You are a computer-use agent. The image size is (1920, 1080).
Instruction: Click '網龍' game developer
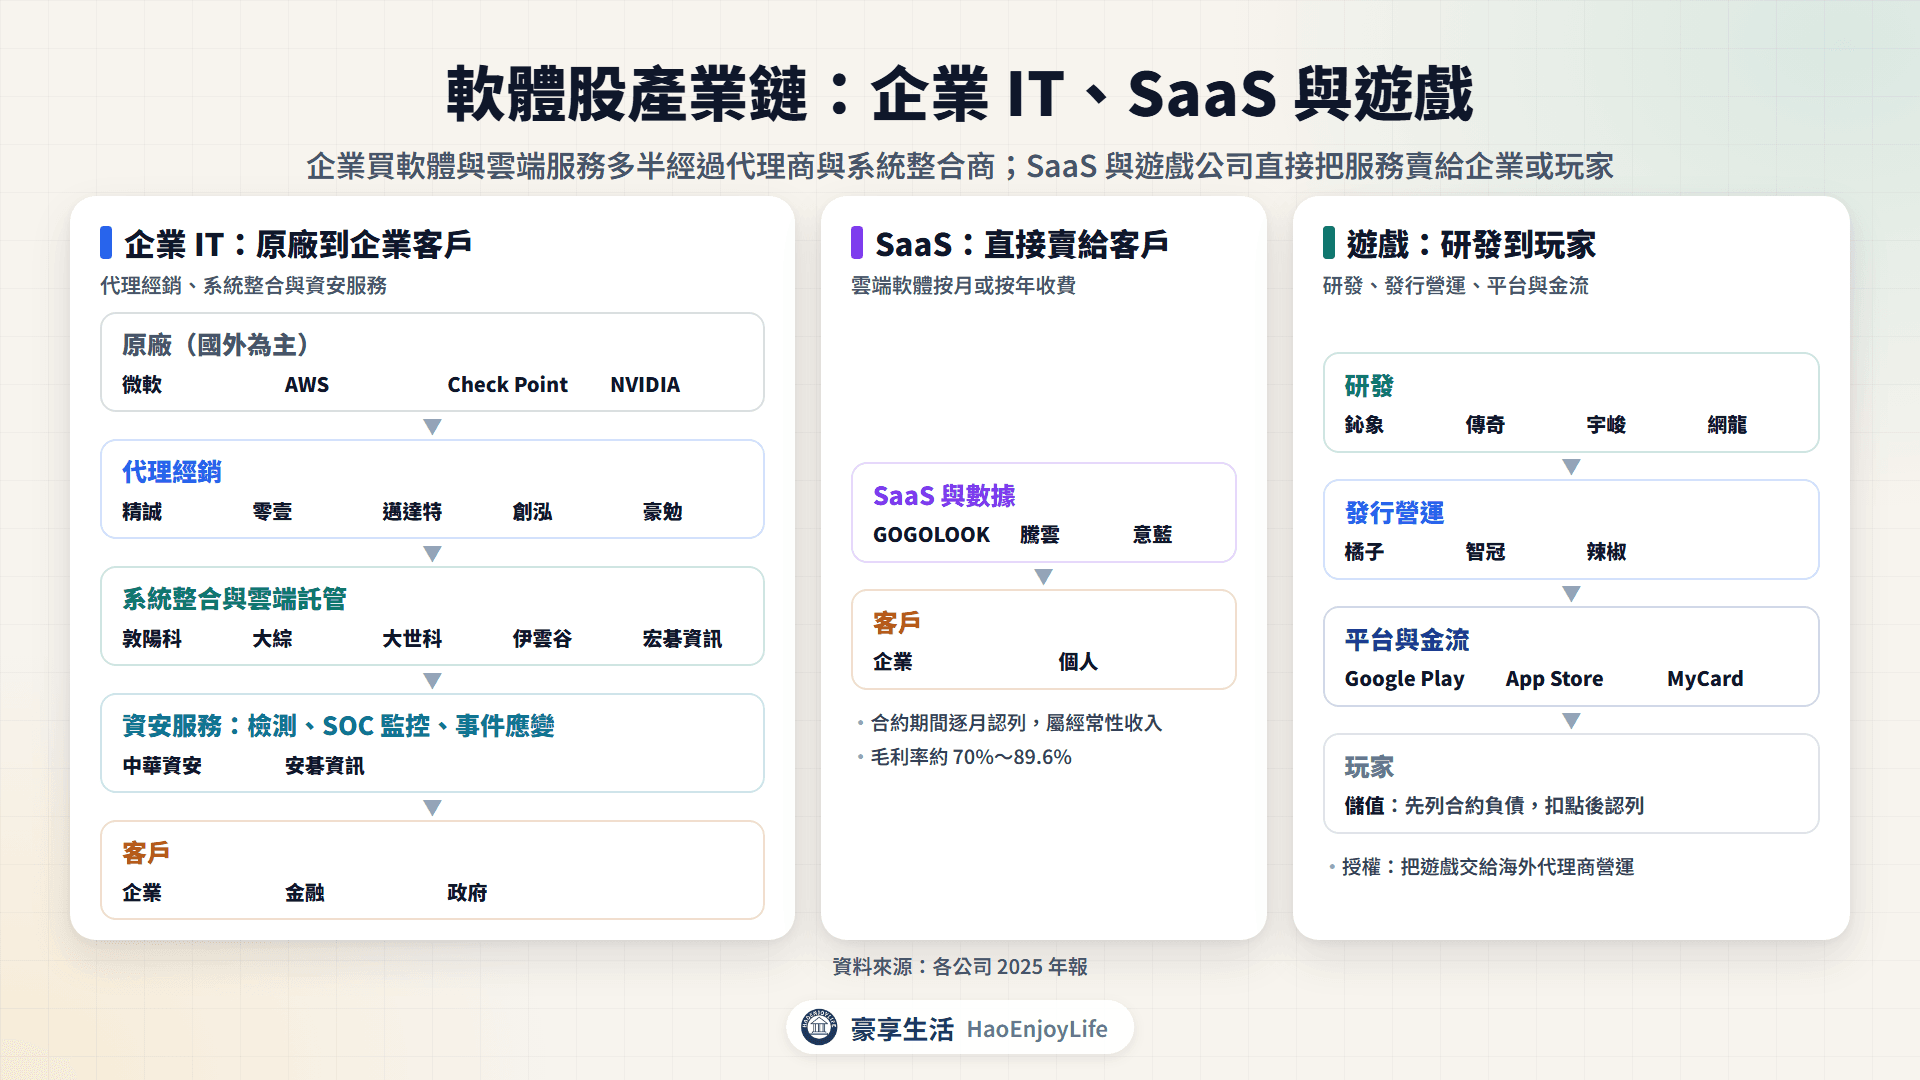(x=1727, y=425)
